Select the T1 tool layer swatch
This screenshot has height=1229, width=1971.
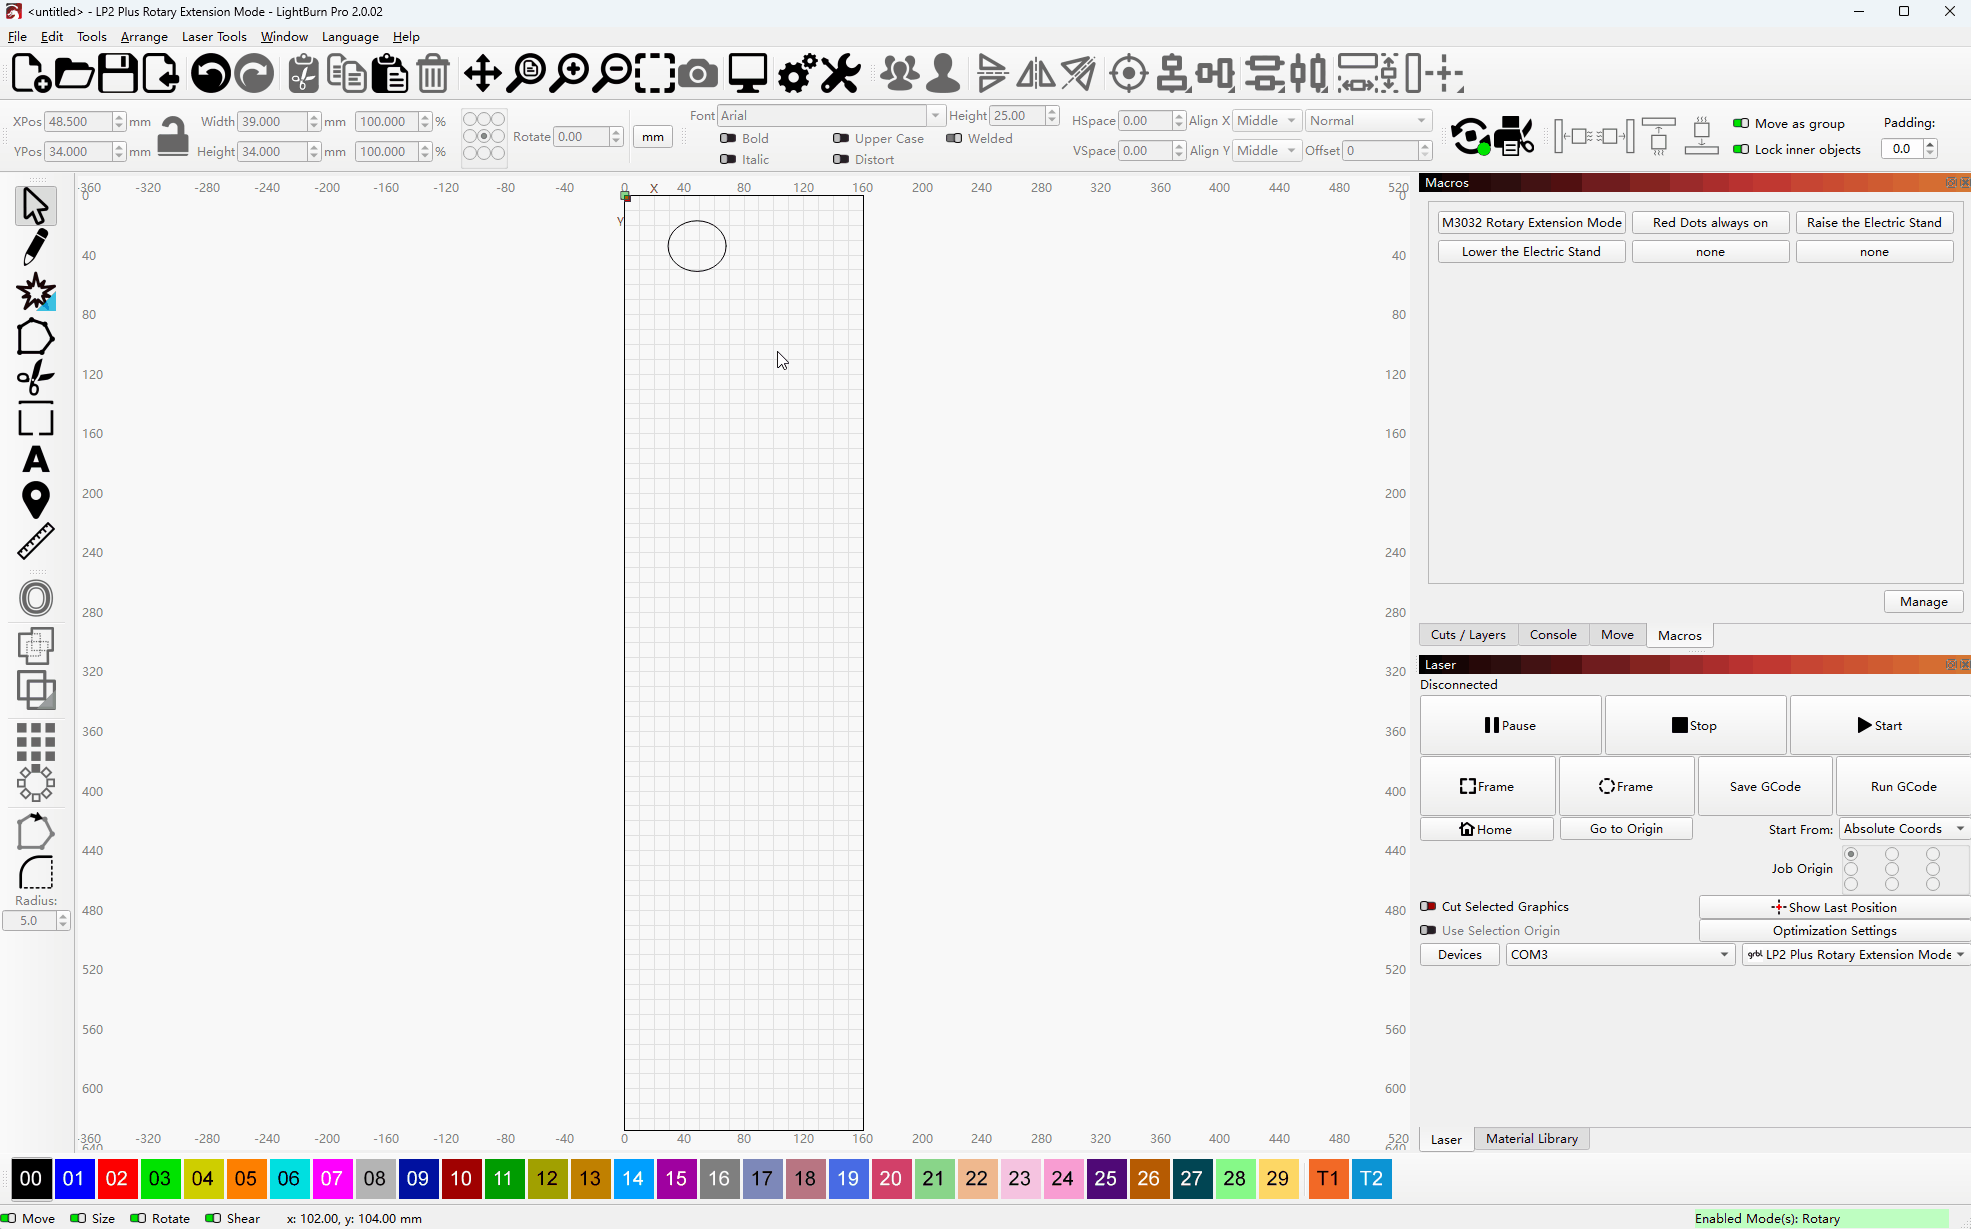coord(1328,1178)
